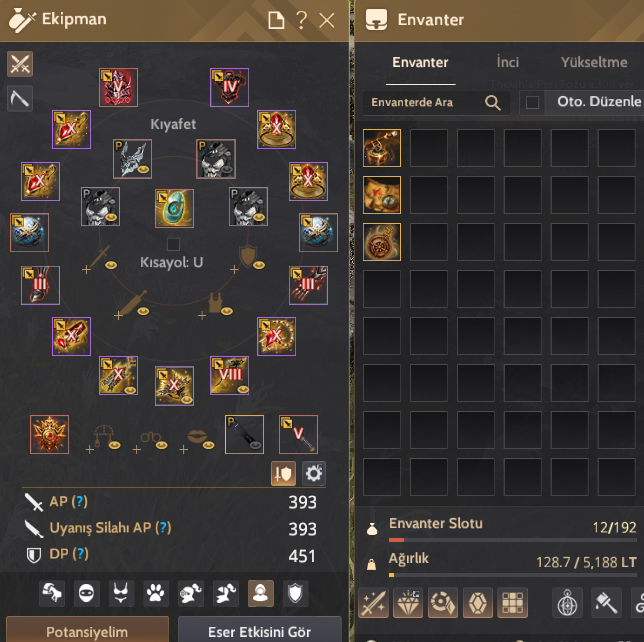This screenshot has width=644, height=642.
Task: Click the Potansiyelim button
Action: tap(87, 630)
